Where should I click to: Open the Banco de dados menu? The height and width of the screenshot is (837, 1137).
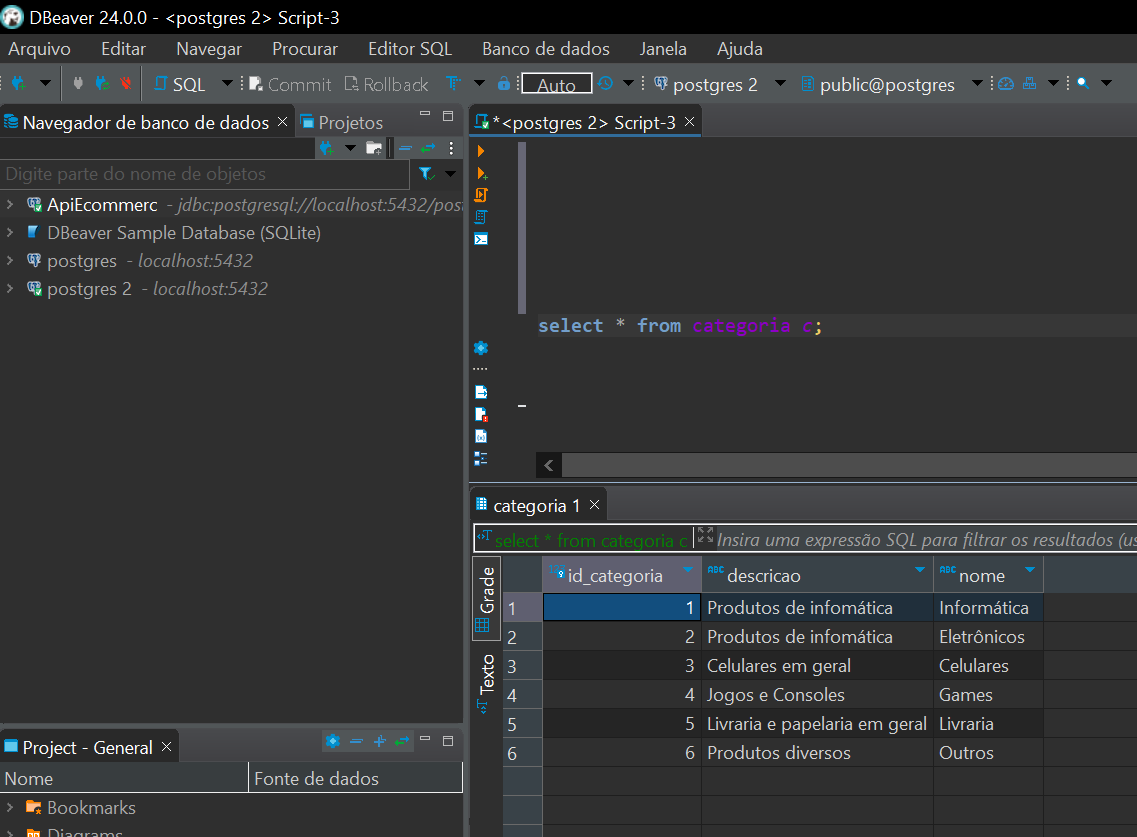click(546, 49)
